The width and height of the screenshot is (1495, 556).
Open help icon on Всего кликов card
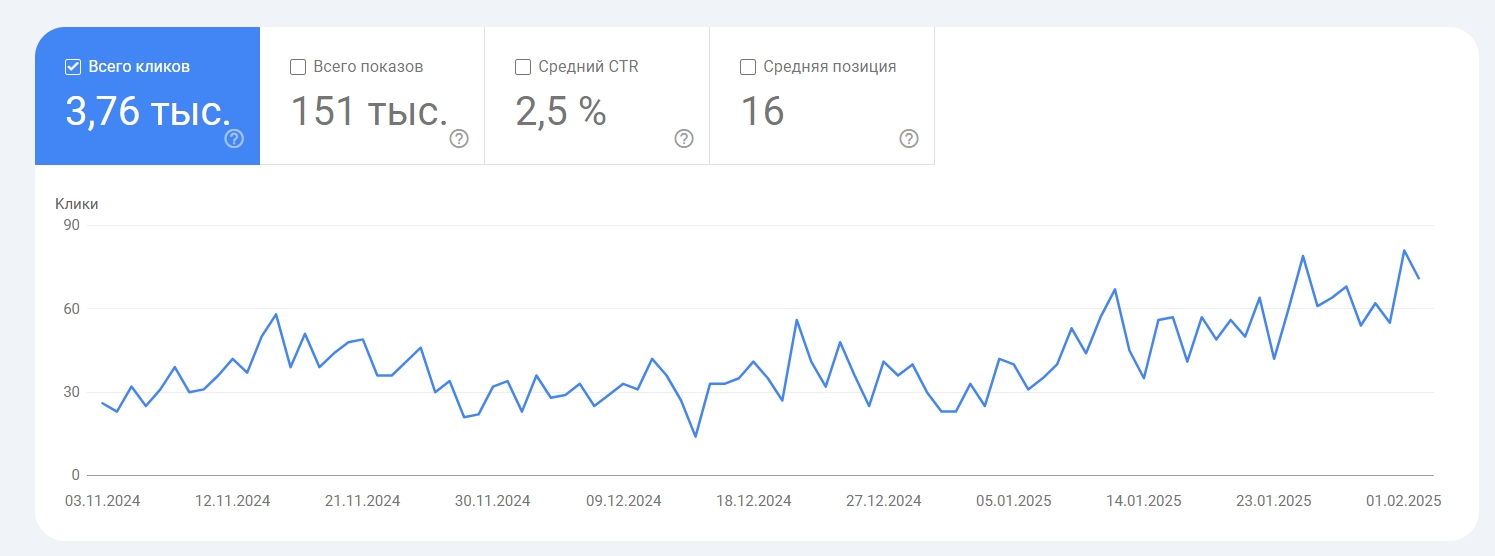click(x=234, y=138)
